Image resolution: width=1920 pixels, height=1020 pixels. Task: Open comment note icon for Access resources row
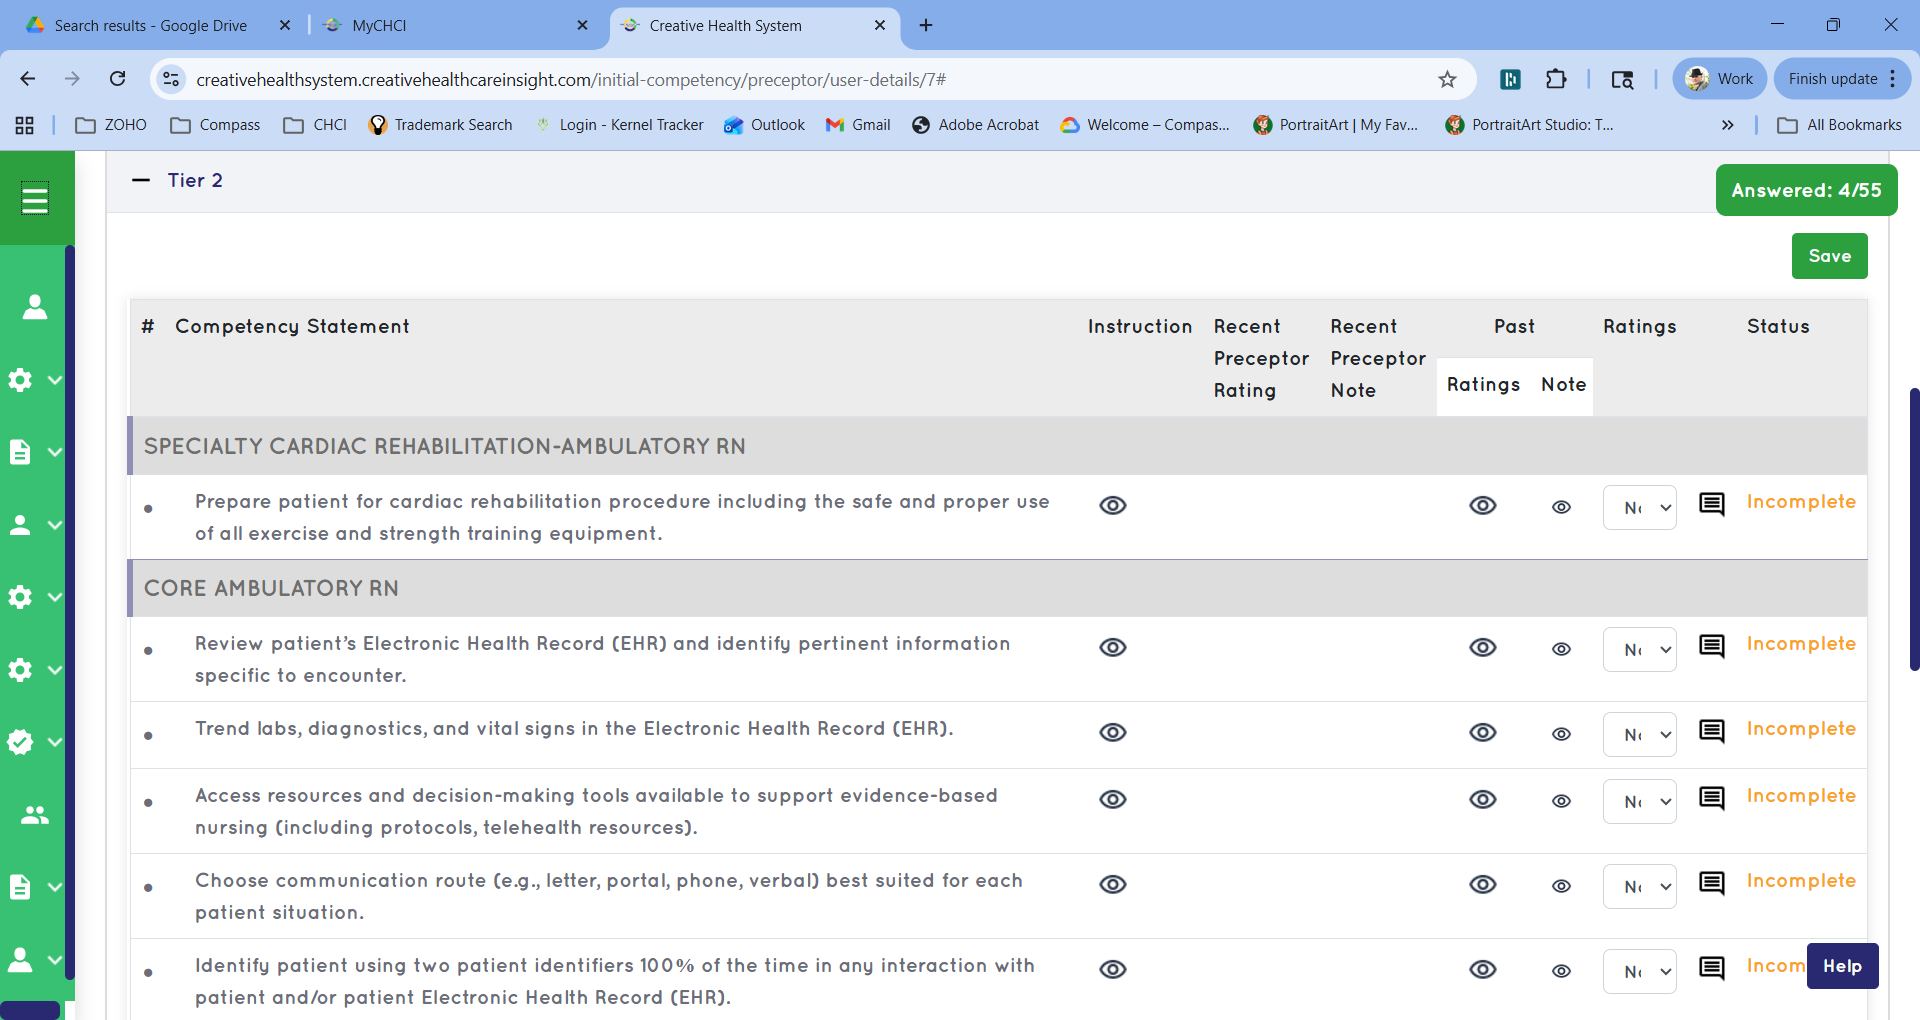[x=1712, y=798]
